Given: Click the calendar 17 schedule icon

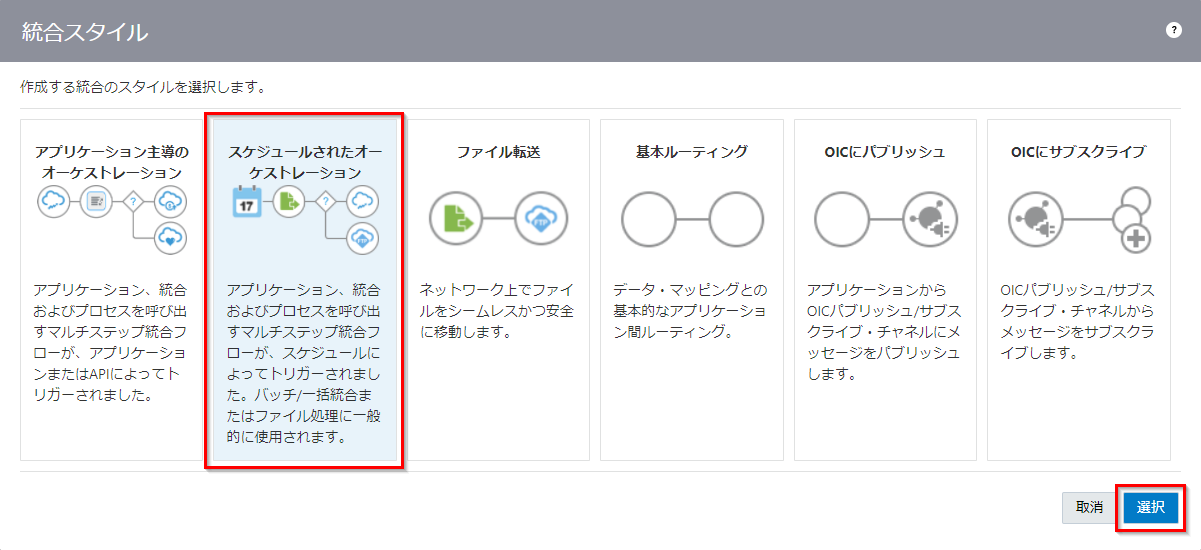Looking at the screenshot, I should click(x=246, y=202).
